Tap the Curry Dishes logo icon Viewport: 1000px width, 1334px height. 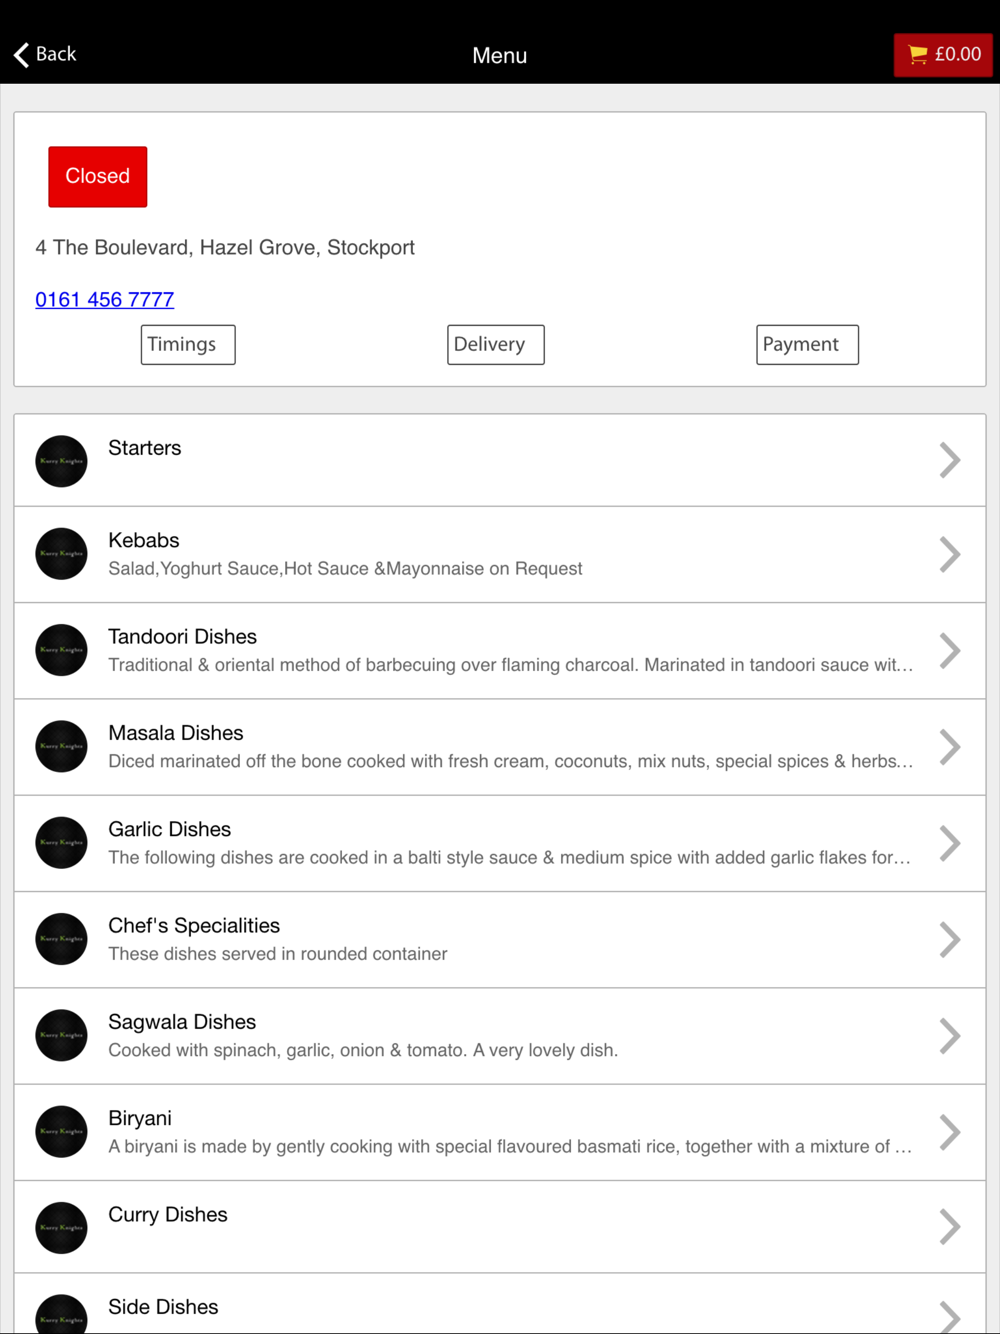[x=61, y=1227]
